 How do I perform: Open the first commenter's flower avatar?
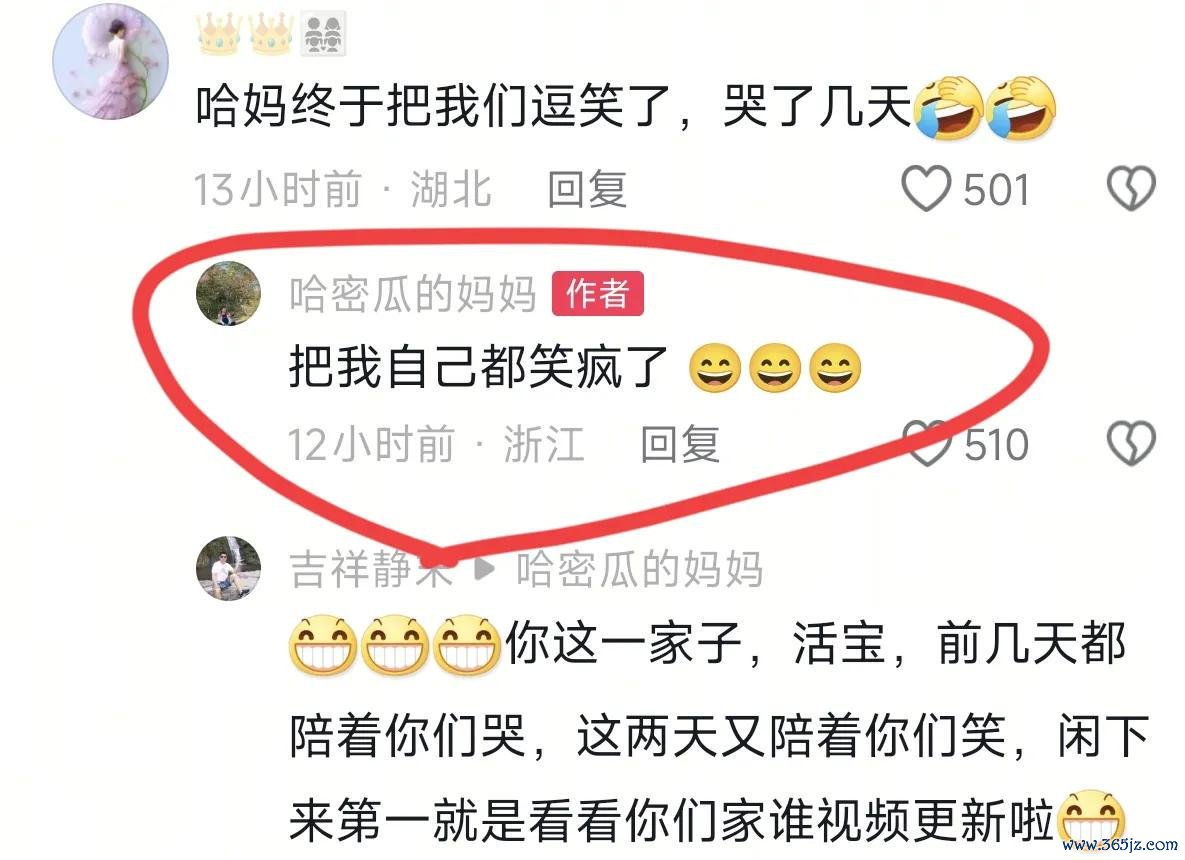click(x=110, y=62)
